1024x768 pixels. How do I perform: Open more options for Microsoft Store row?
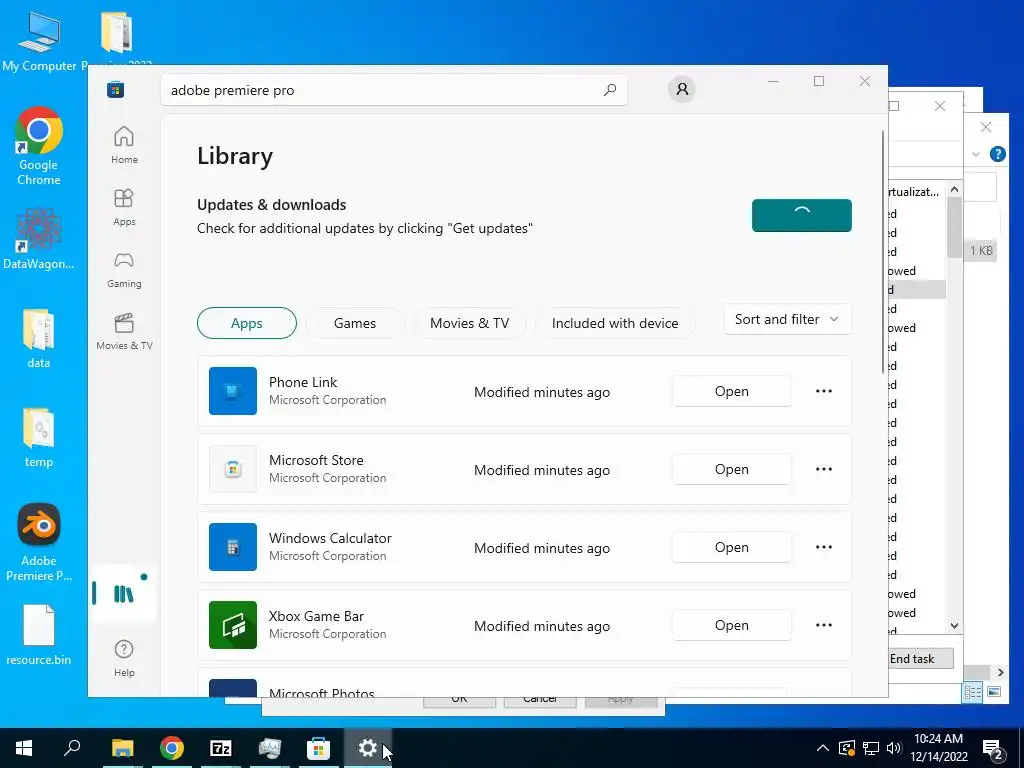(824, 469)
